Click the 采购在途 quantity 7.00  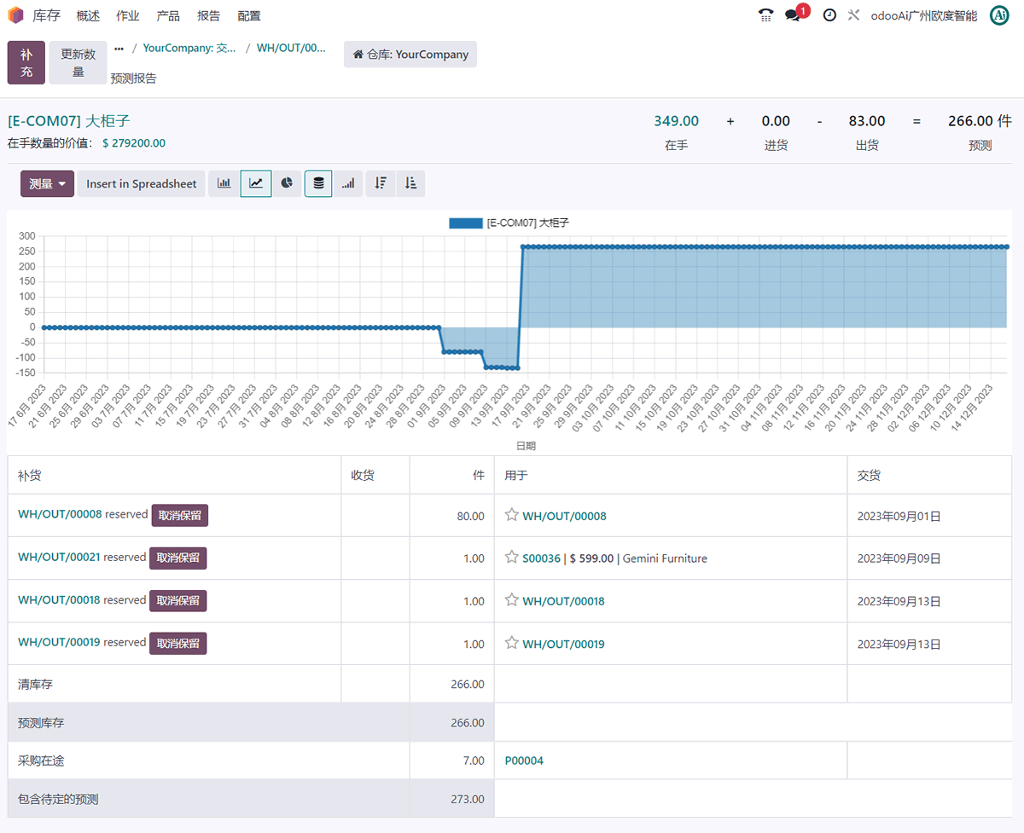pyautogui.click(x=473, y=761)
